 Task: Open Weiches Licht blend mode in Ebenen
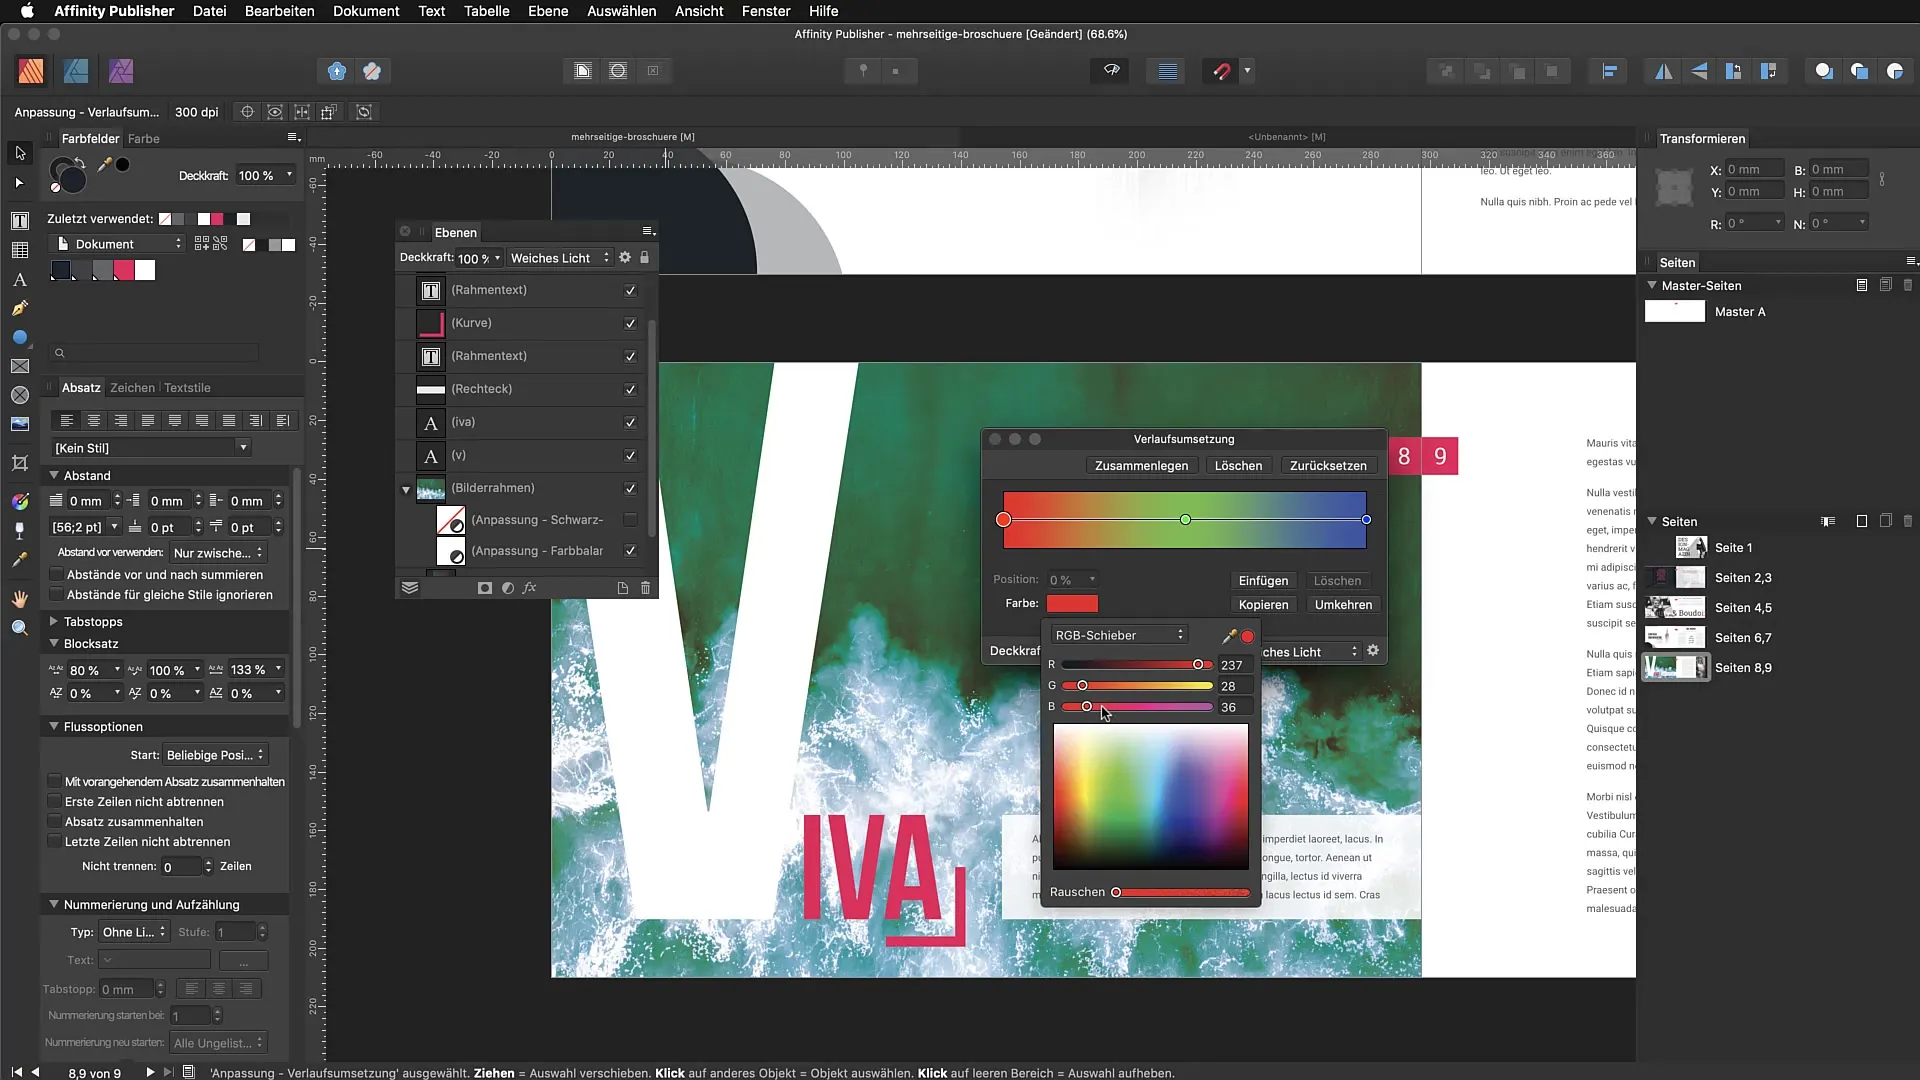(560, 258)
